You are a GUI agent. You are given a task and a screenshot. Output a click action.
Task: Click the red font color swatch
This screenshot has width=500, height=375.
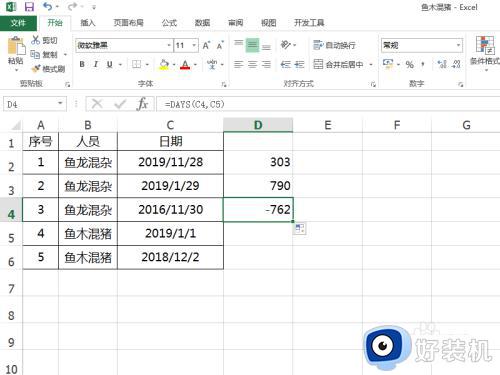[x=185, y=64]
